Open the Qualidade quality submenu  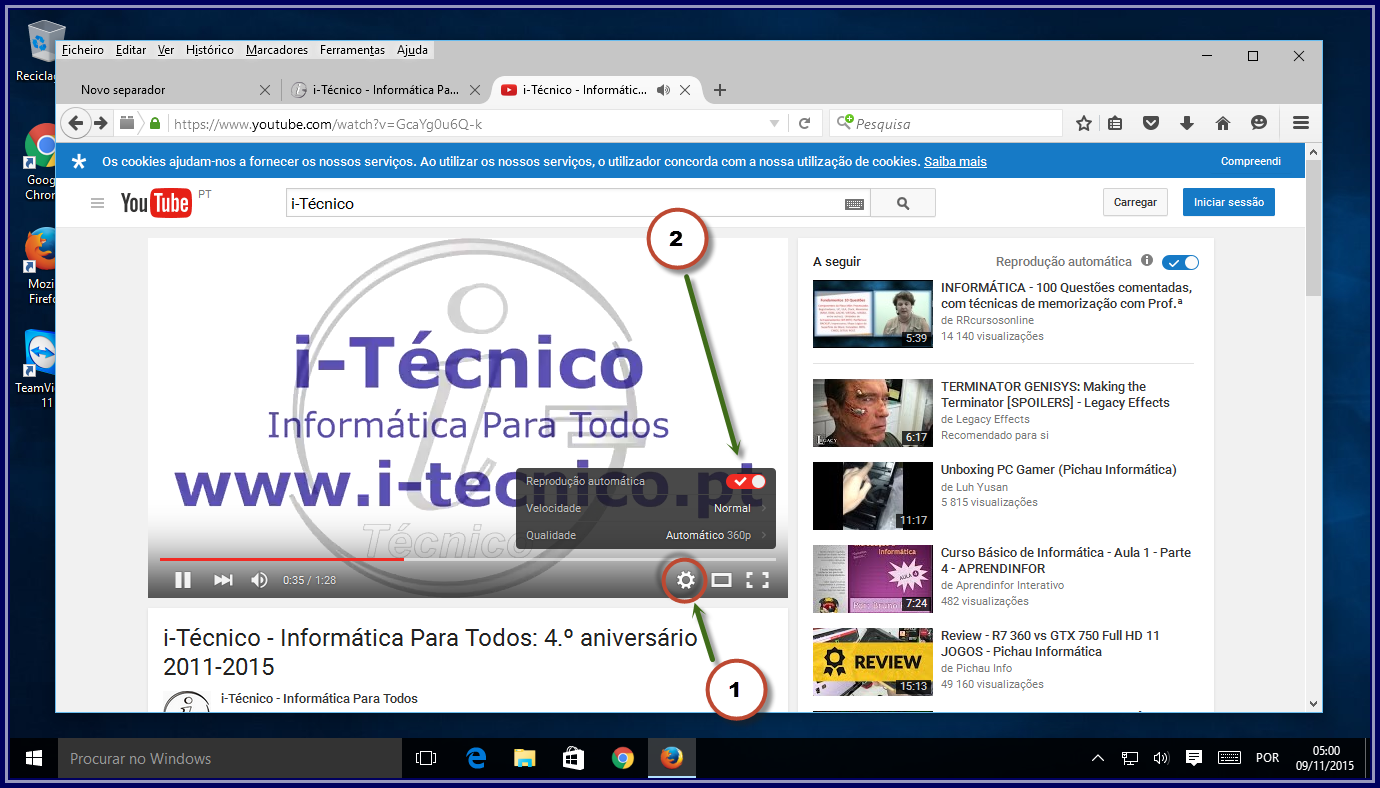click(646, 535)
